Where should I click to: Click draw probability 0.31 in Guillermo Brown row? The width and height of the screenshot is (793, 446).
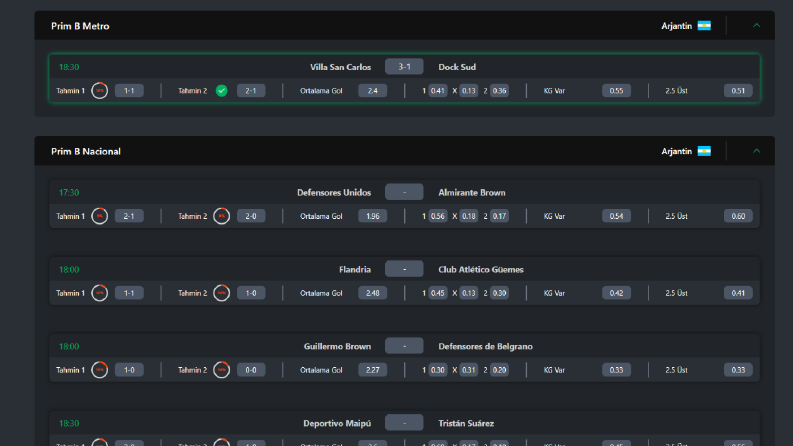click(469, 370)
